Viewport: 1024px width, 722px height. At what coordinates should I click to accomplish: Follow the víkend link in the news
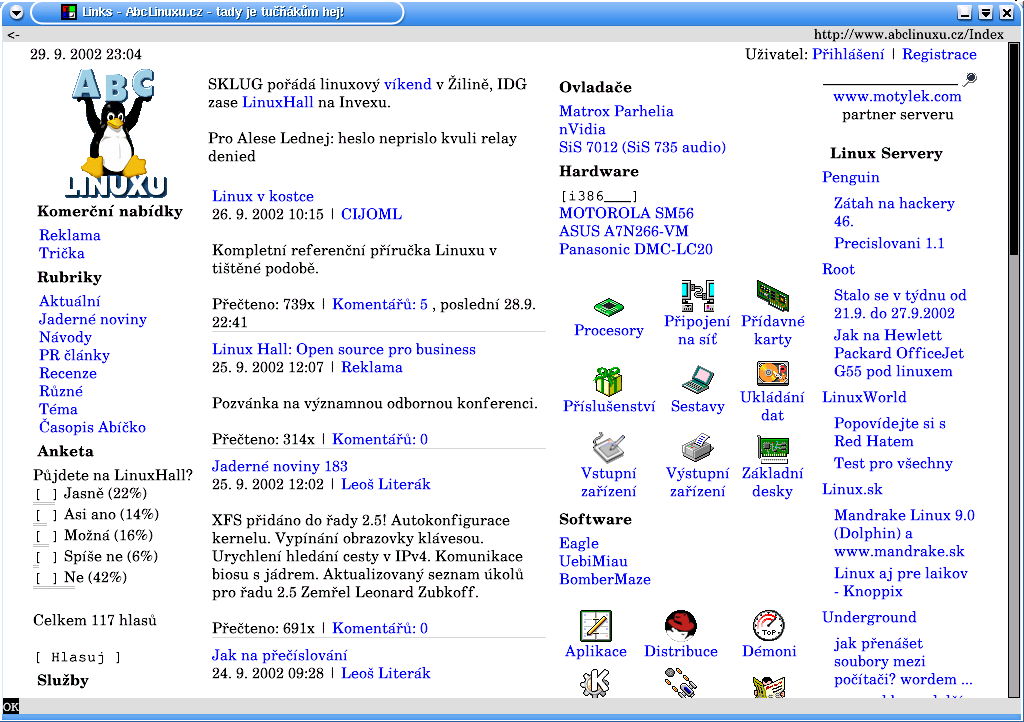(408, 84)
